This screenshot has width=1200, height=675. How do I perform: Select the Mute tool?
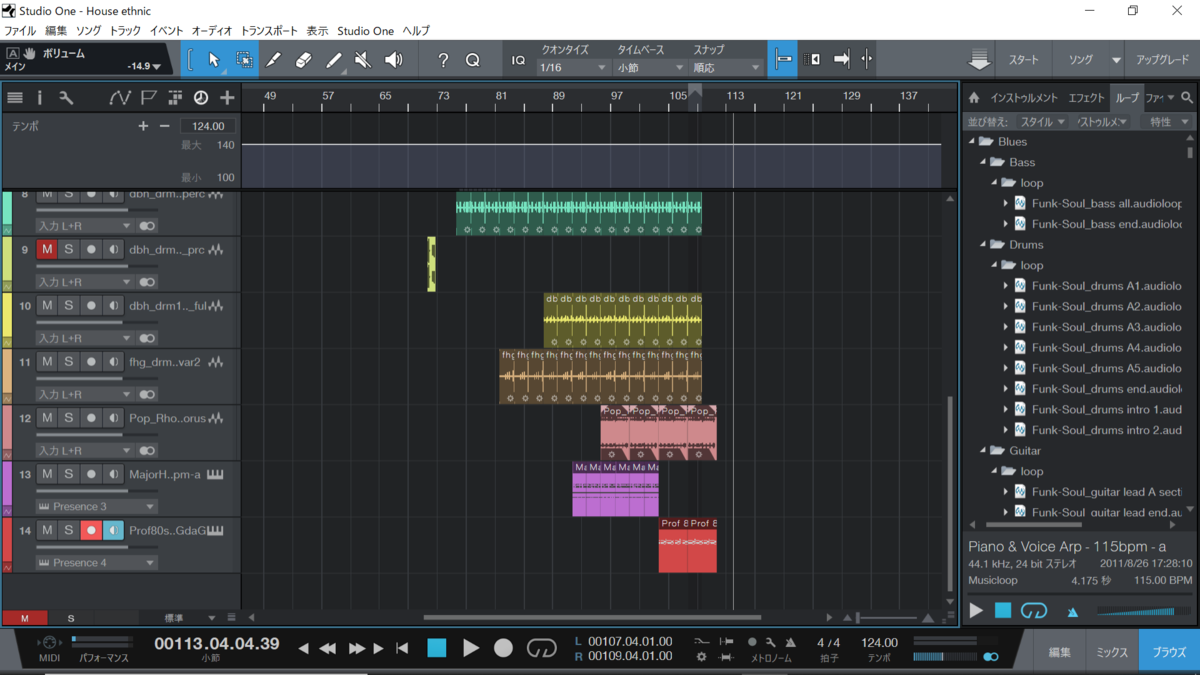[363, 60]
